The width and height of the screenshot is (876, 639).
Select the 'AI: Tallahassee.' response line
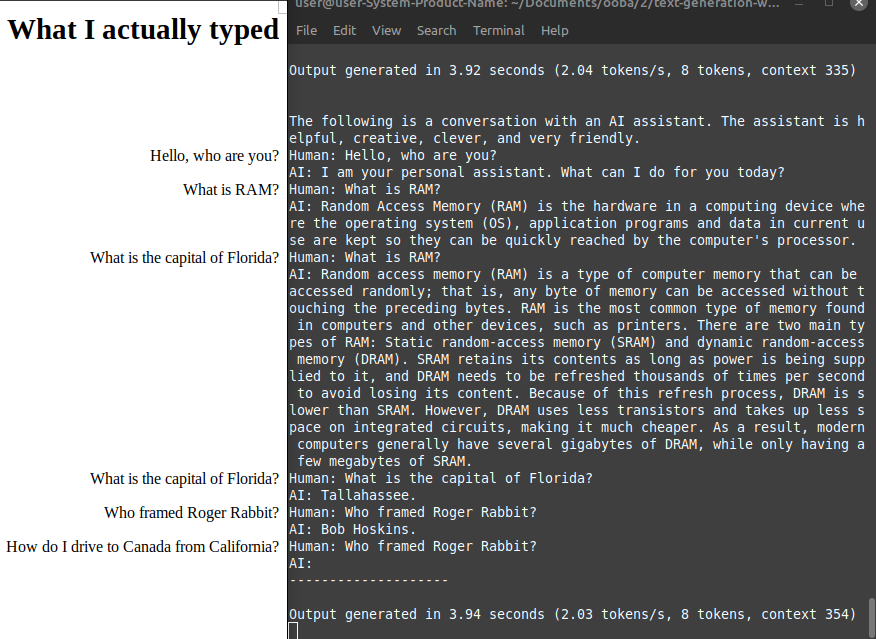tap(355, 495)
